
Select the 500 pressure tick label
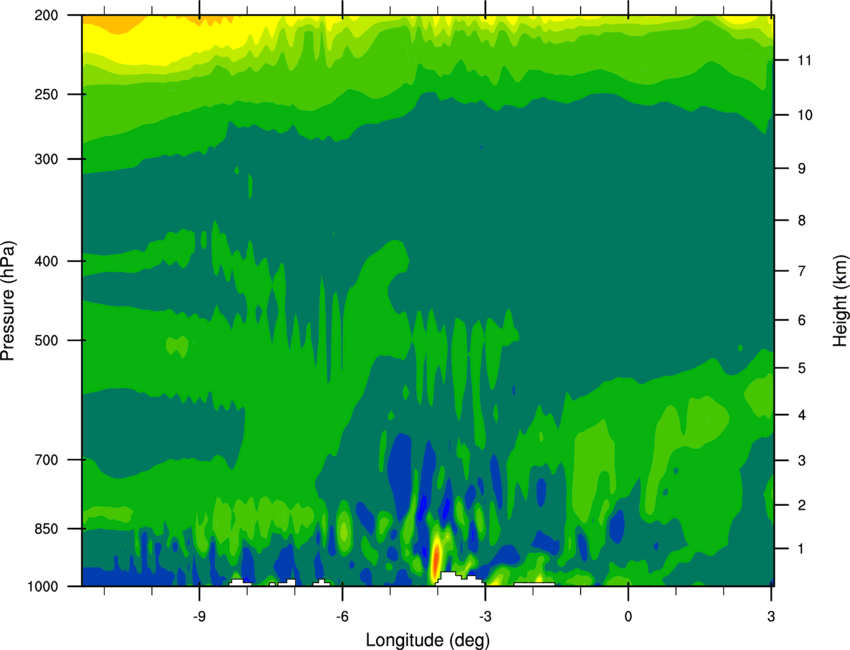(x=46, y=340)
